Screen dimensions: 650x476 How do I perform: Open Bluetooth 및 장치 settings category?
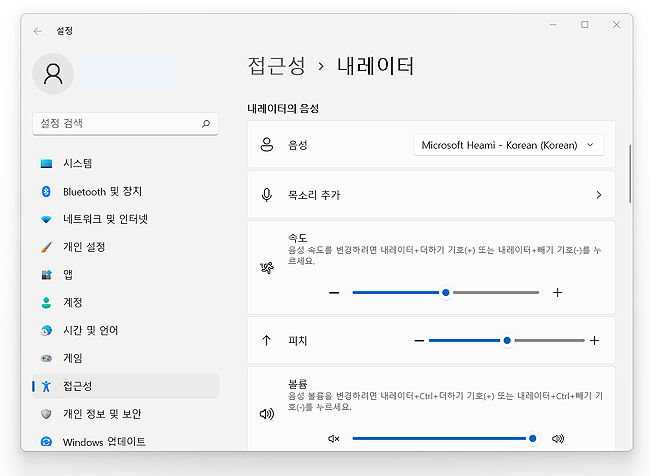pyautogui.click(x=125, y=192)
